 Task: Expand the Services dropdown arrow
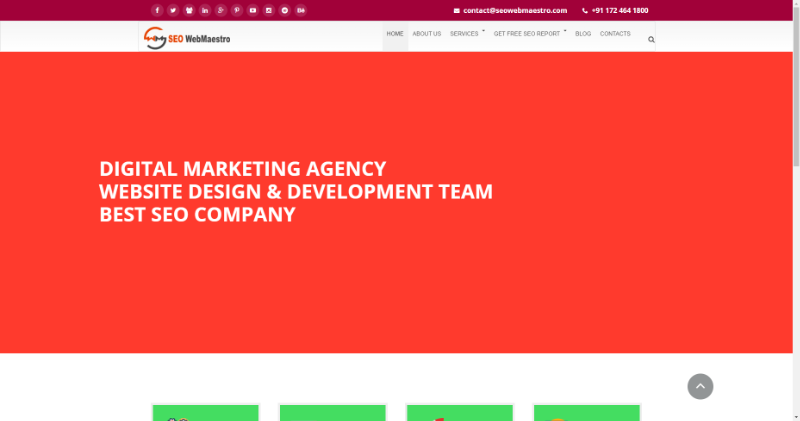tap(483, 31)
